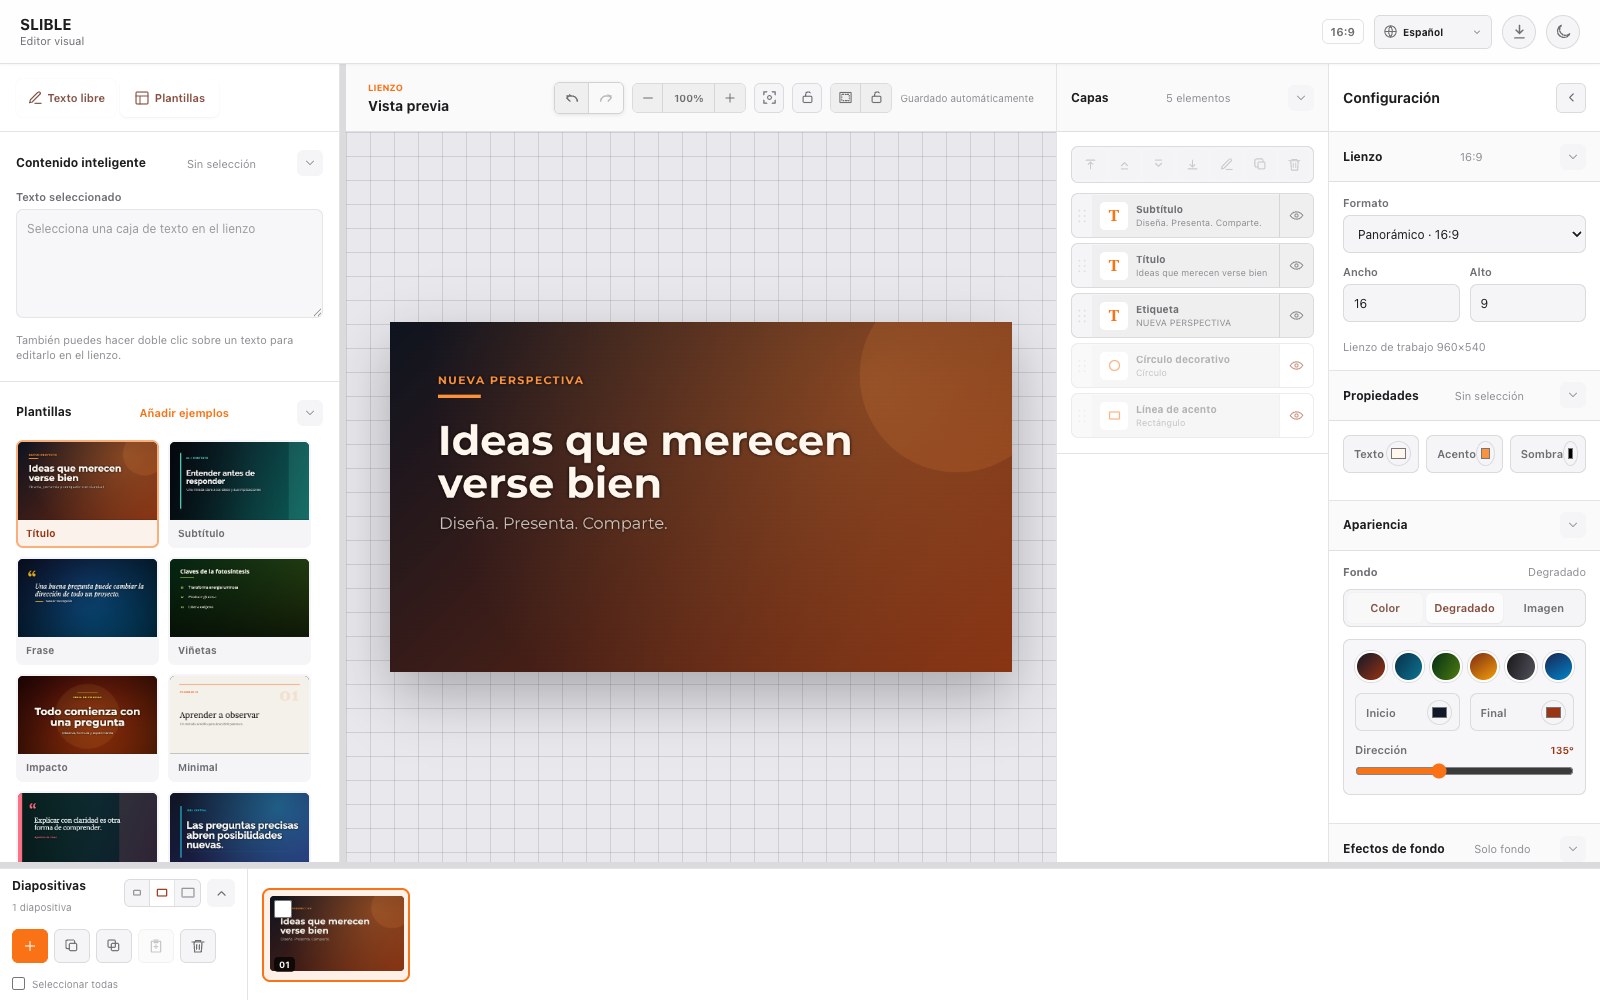Toggle visibility of Círculo decorativo layer

pos(1296,366)
